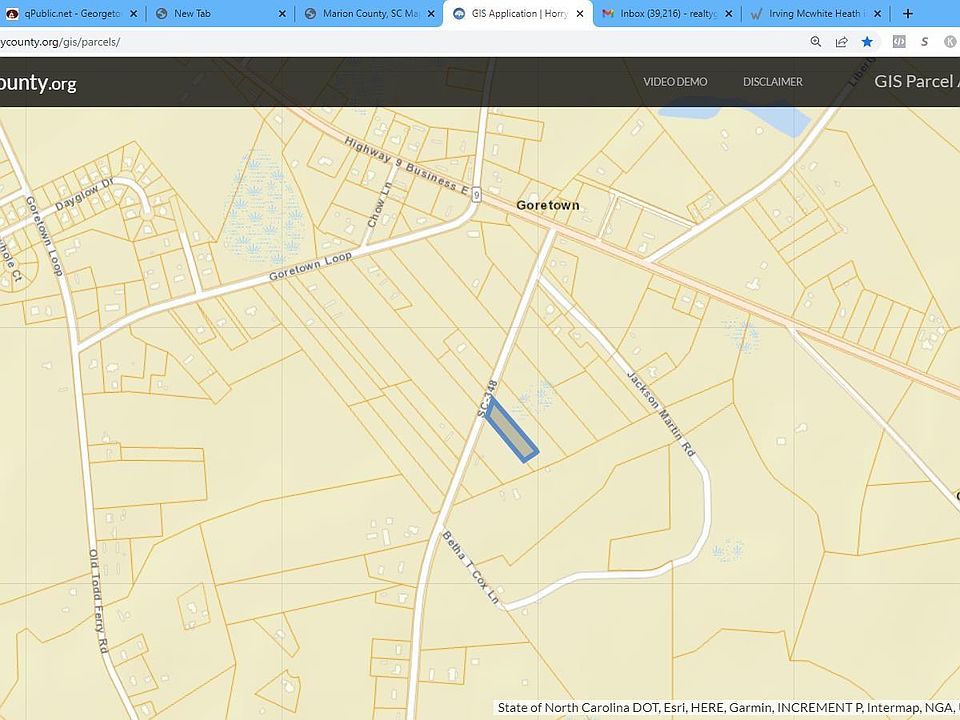Open the DISCLAIMER link

773,82
